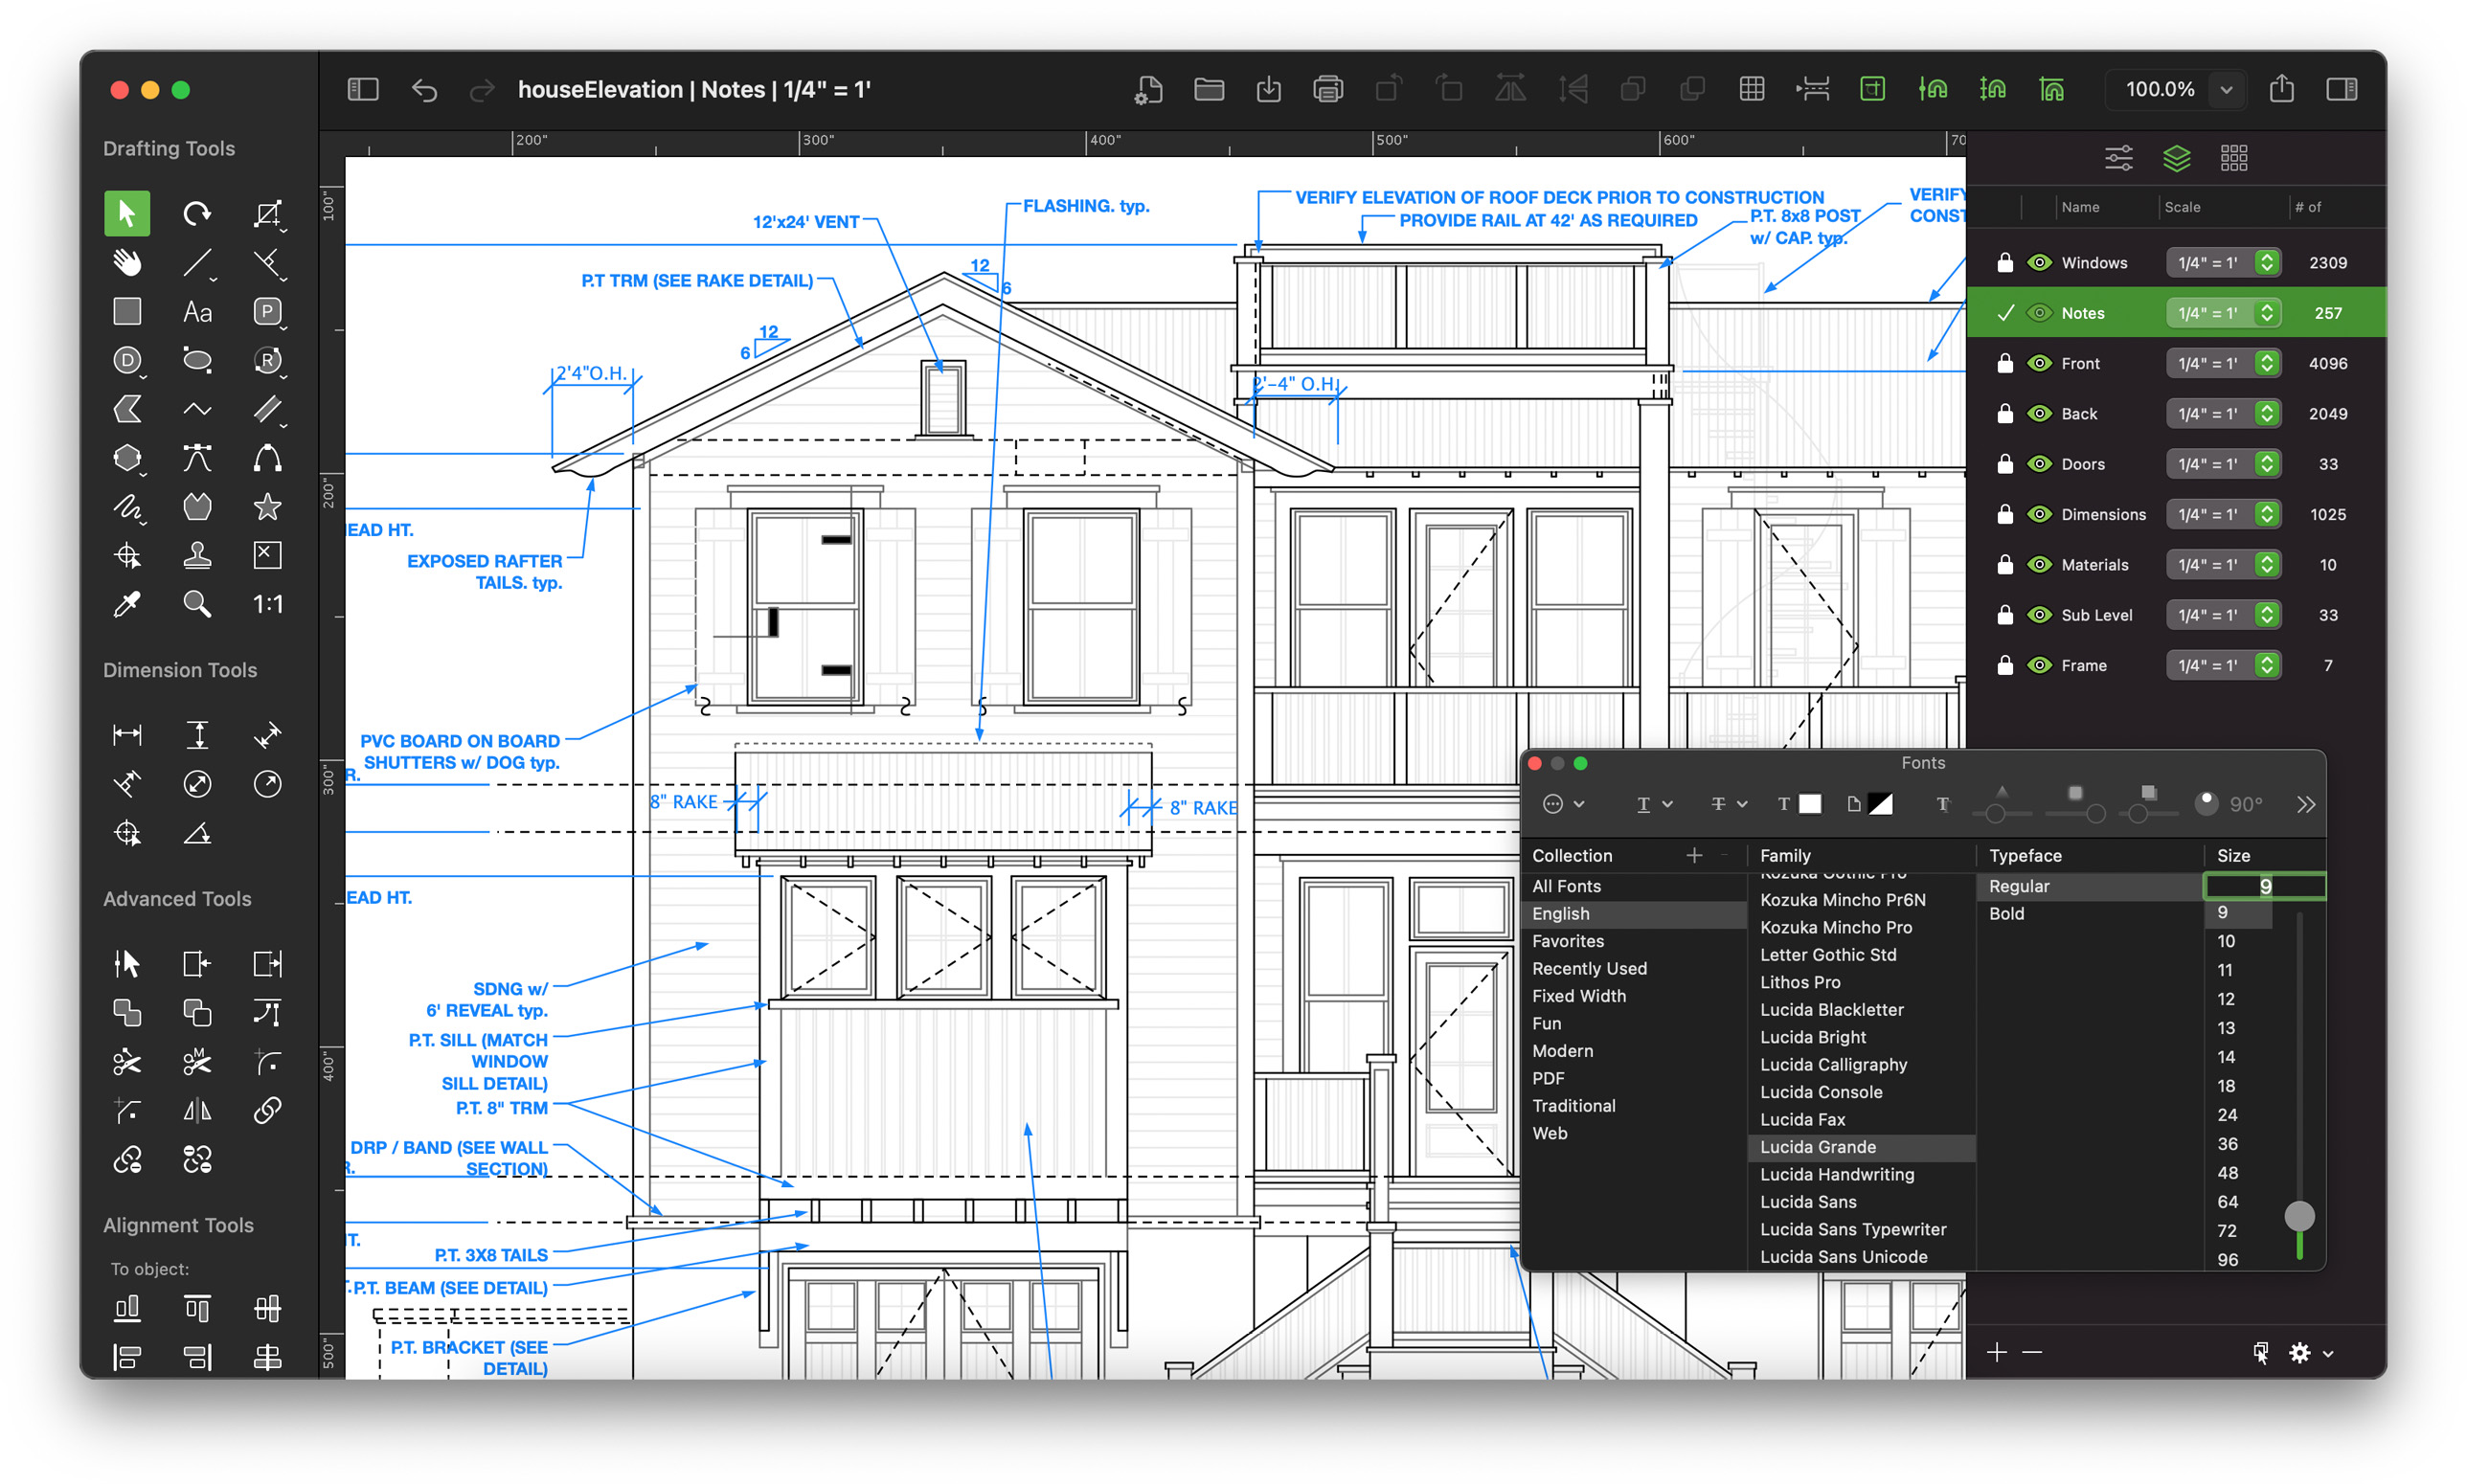Select the Pan hand tool
This screenshot has height=1484, width=2467.
[127, 262]
